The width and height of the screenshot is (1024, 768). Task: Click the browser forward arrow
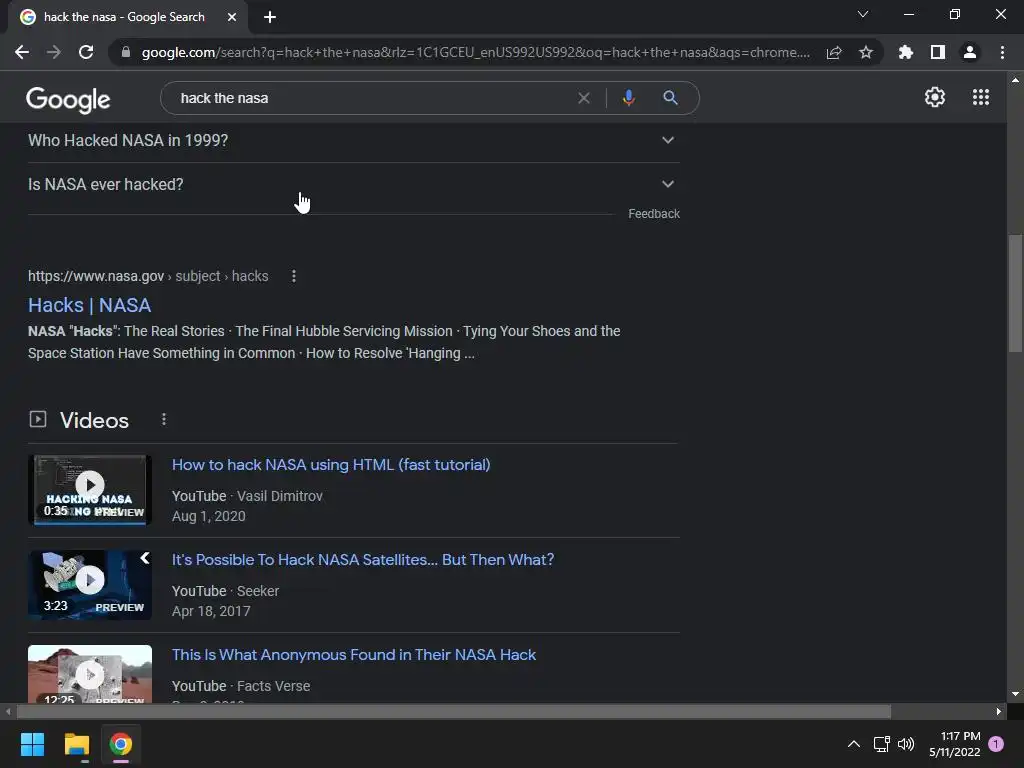click(54, 52)
